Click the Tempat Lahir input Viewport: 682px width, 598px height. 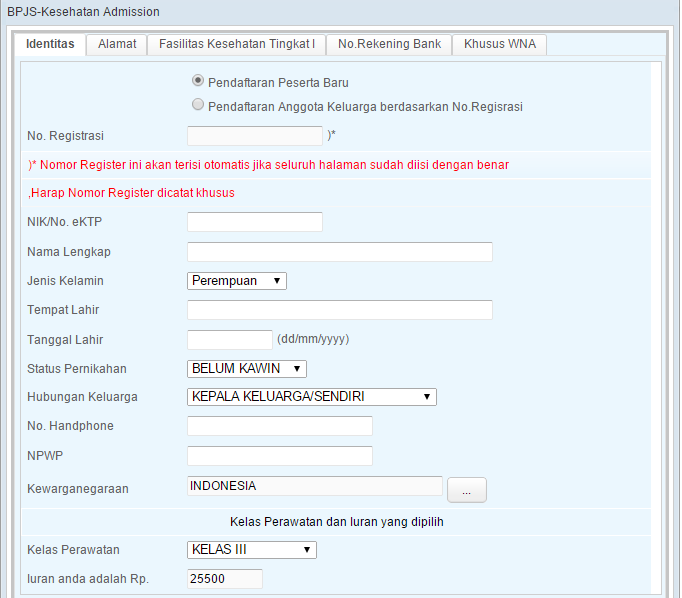[x=340, y=310]
